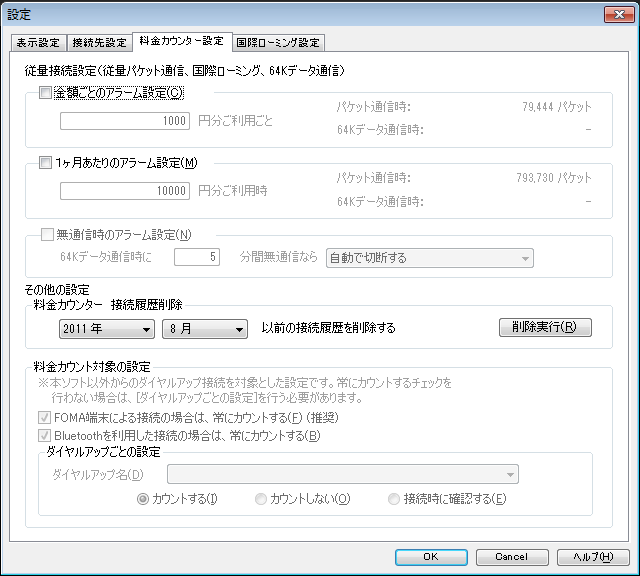Image resolution: width=640 pixels, height=576 pixels.
Task: Toggle FOMA端末 always-count checkbox
Action: 45,418
